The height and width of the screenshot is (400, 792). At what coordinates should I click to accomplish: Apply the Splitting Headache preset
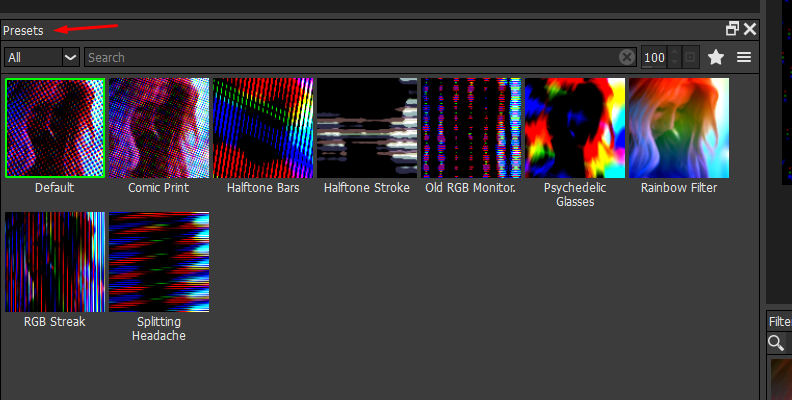click(159, 262)
